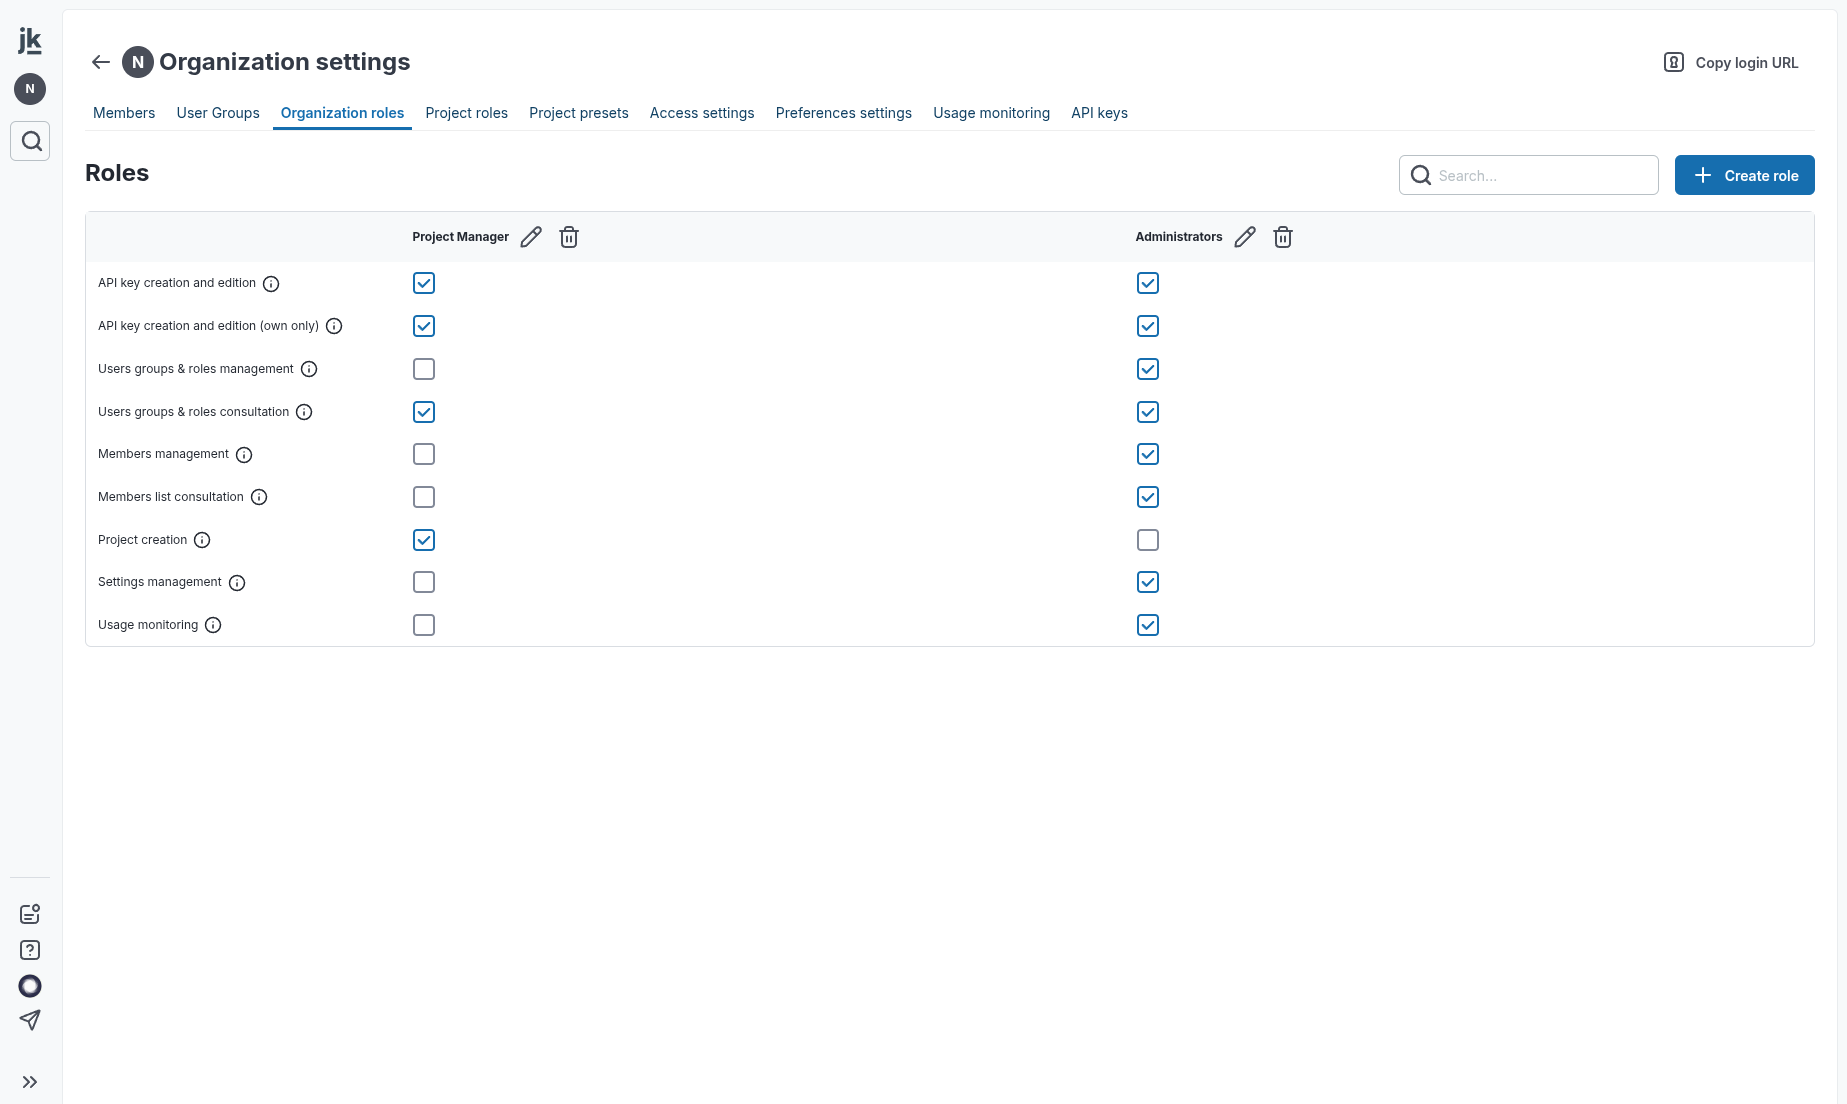Edit the Project Manager role
This screenshot has height=1104, width=1847.
531,237
